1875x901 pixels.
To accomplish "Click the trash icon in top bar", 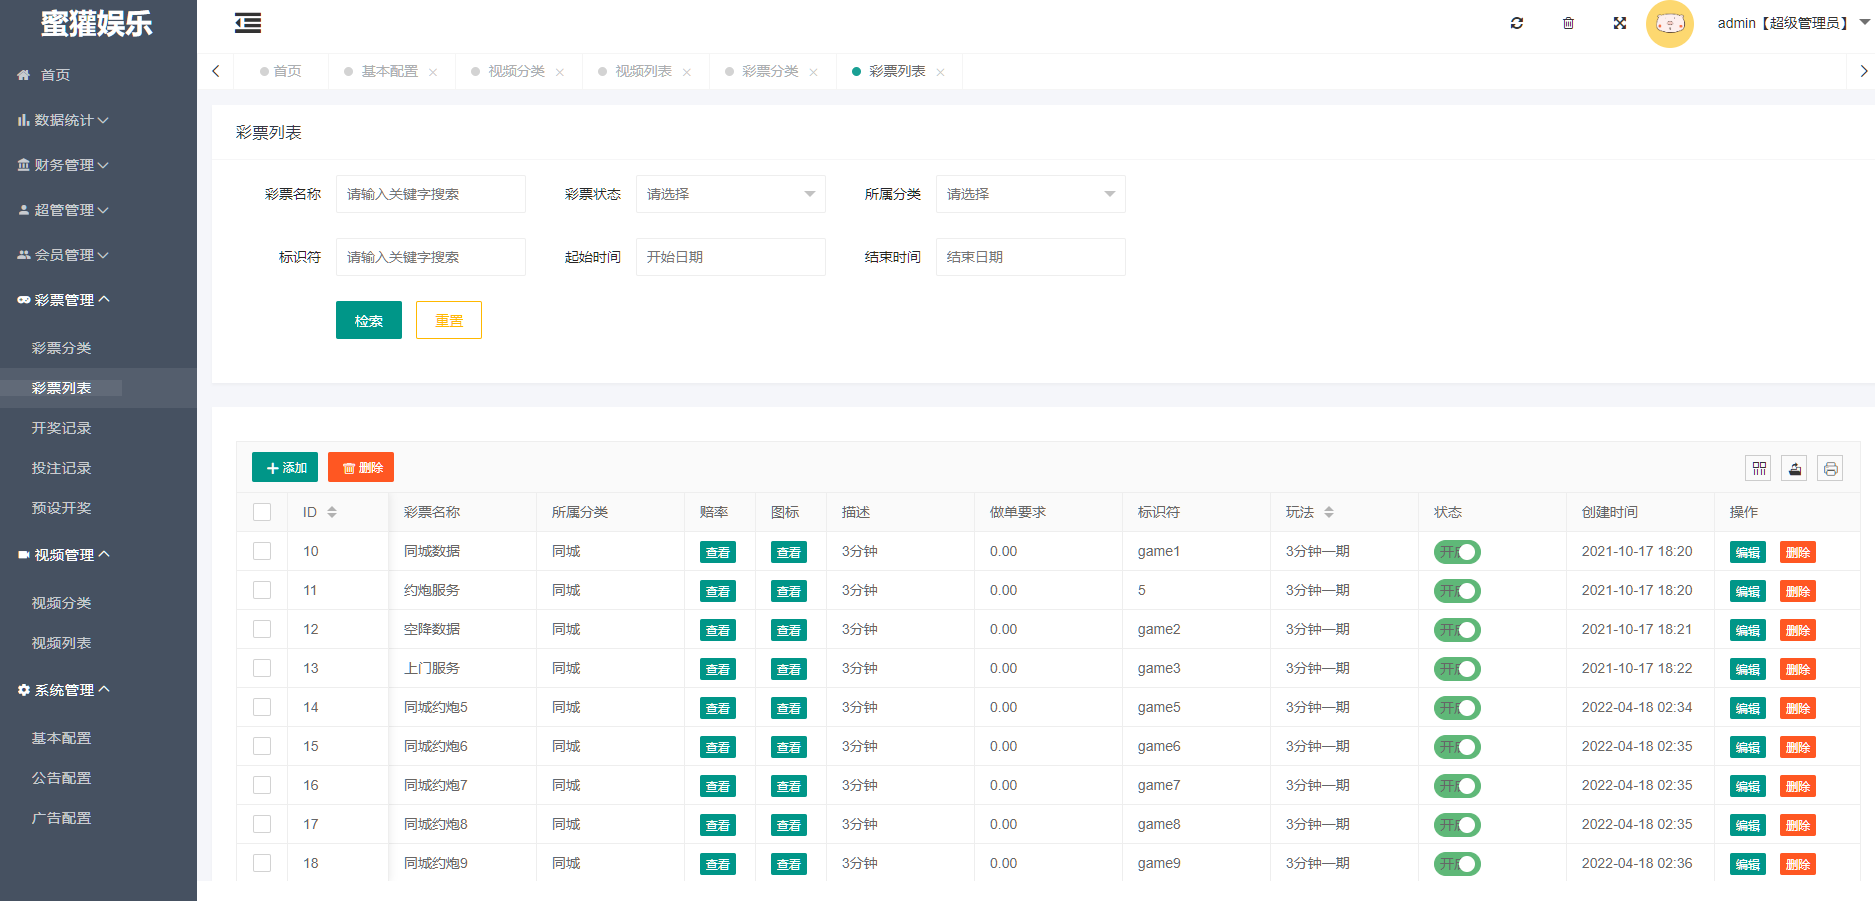I will (x=1568, y=23).
